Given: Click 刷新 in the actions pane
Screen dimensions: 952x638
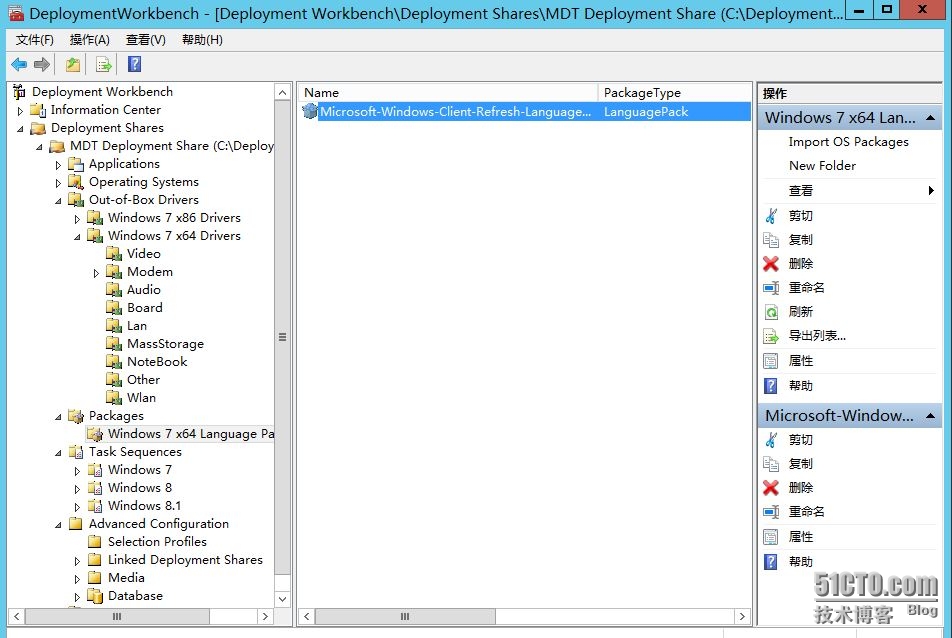Looking at the screenshot, I should 800,312.
